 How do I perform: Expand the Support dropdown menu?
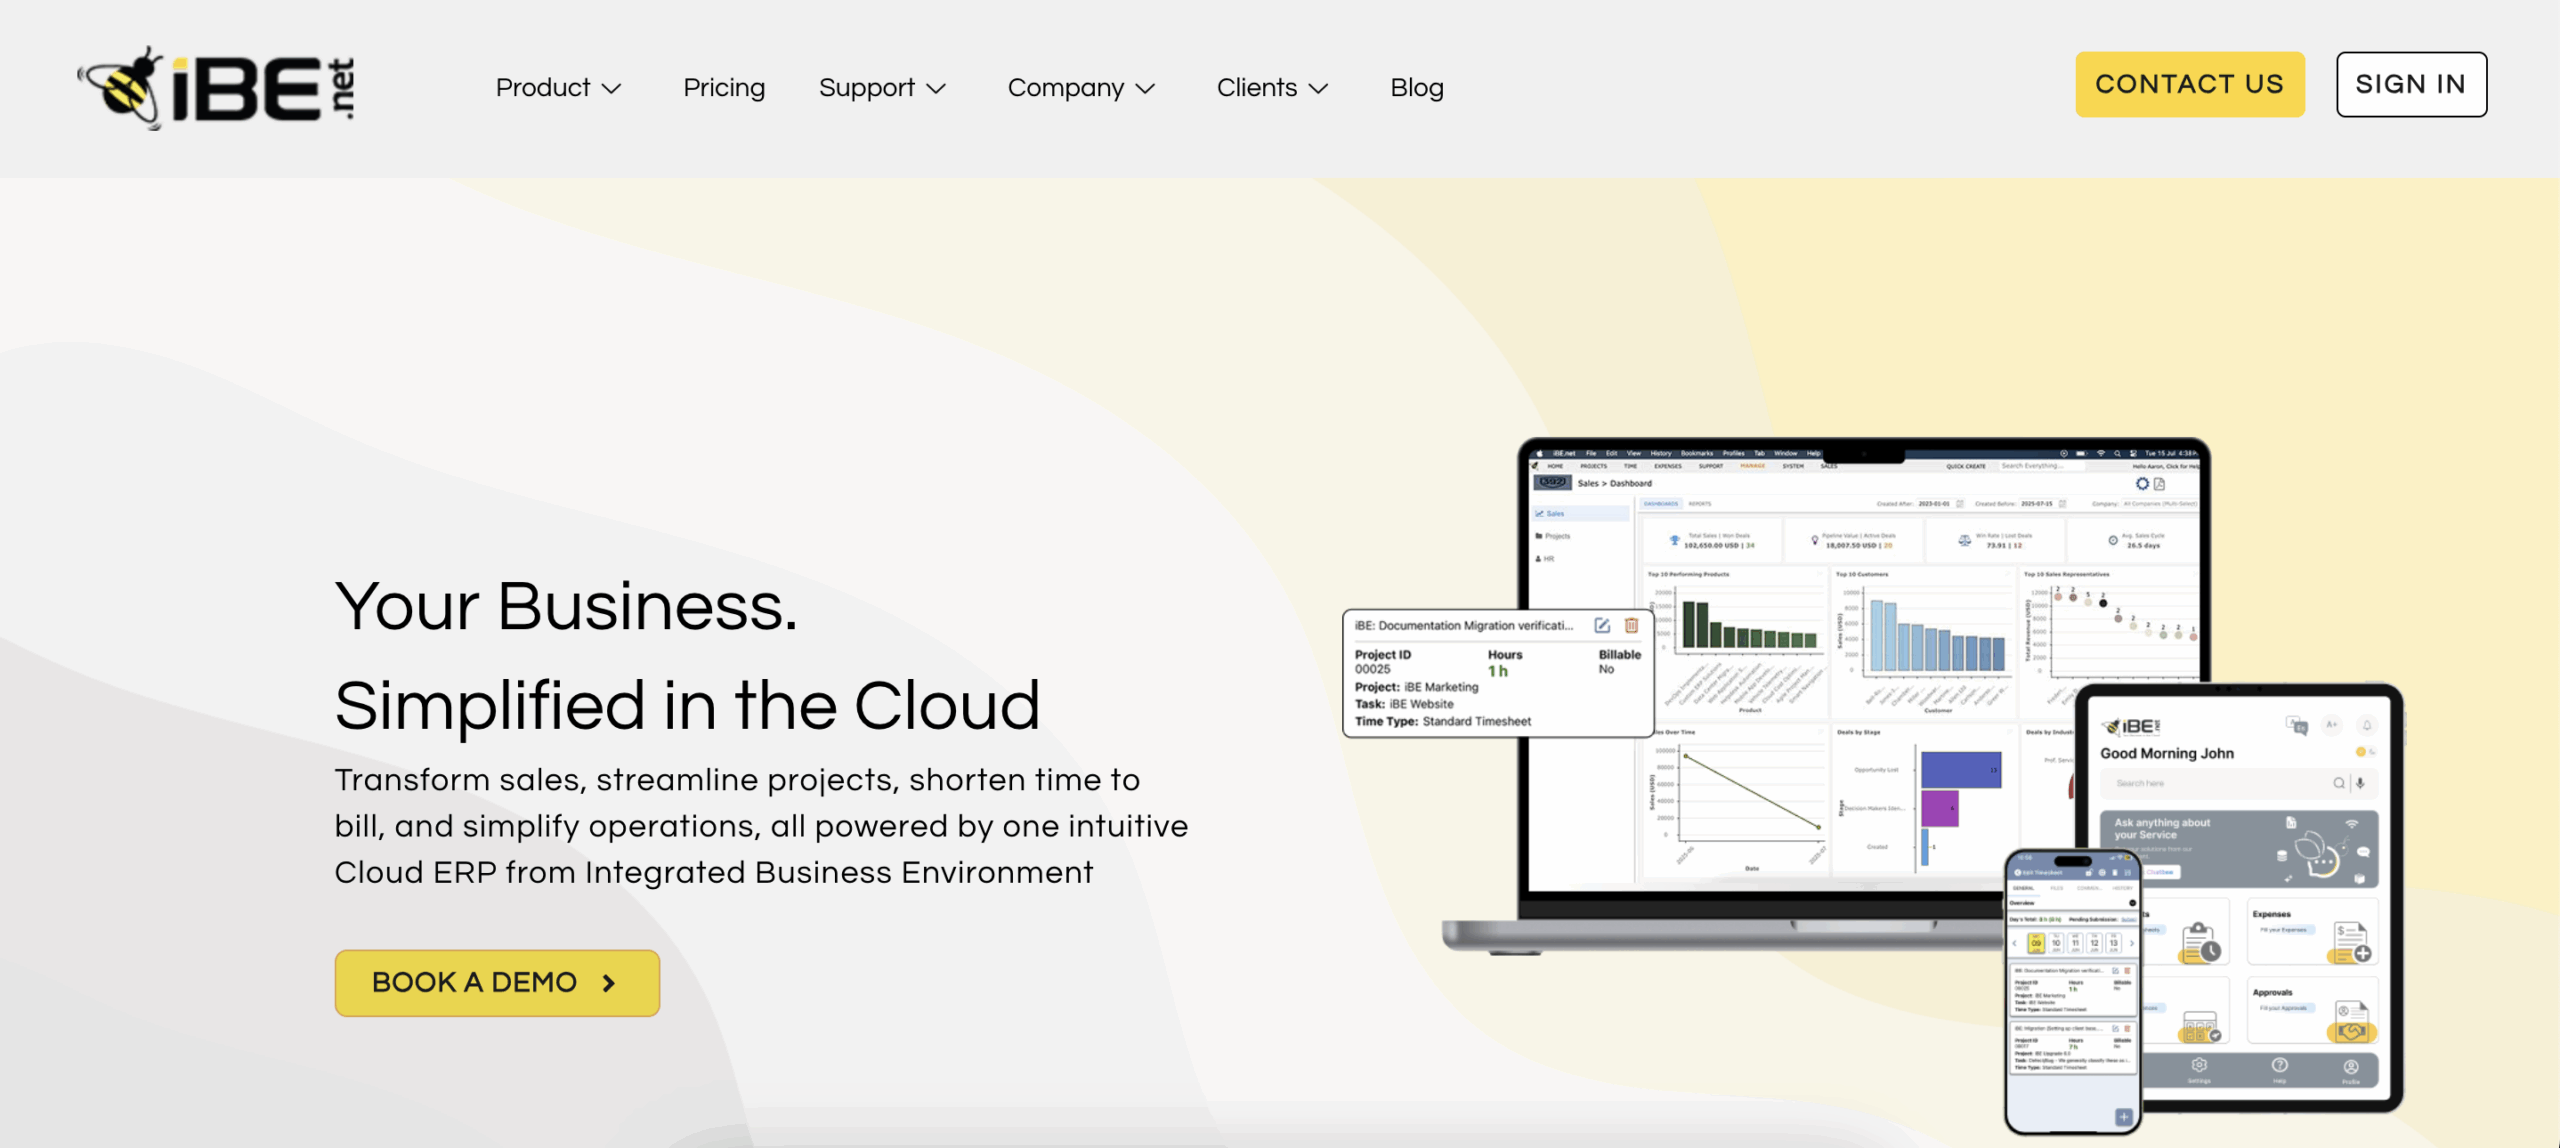[881, 88]
